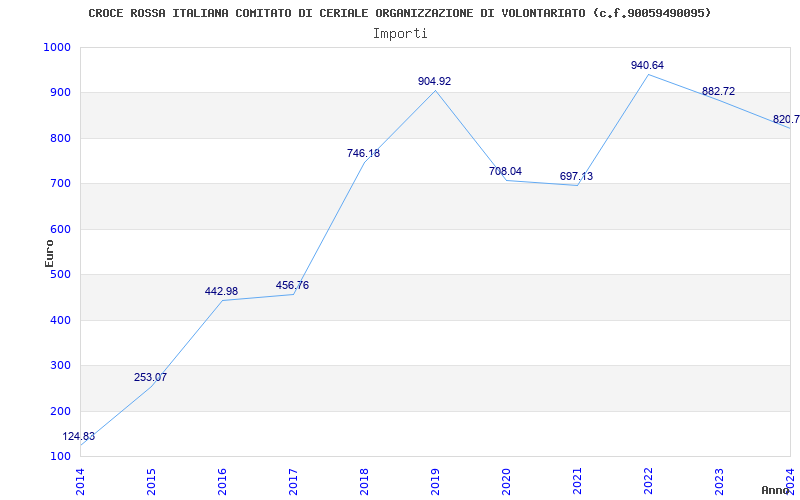Click the 904.92 peak label
The image size is (800, 500).
[434, 81]
